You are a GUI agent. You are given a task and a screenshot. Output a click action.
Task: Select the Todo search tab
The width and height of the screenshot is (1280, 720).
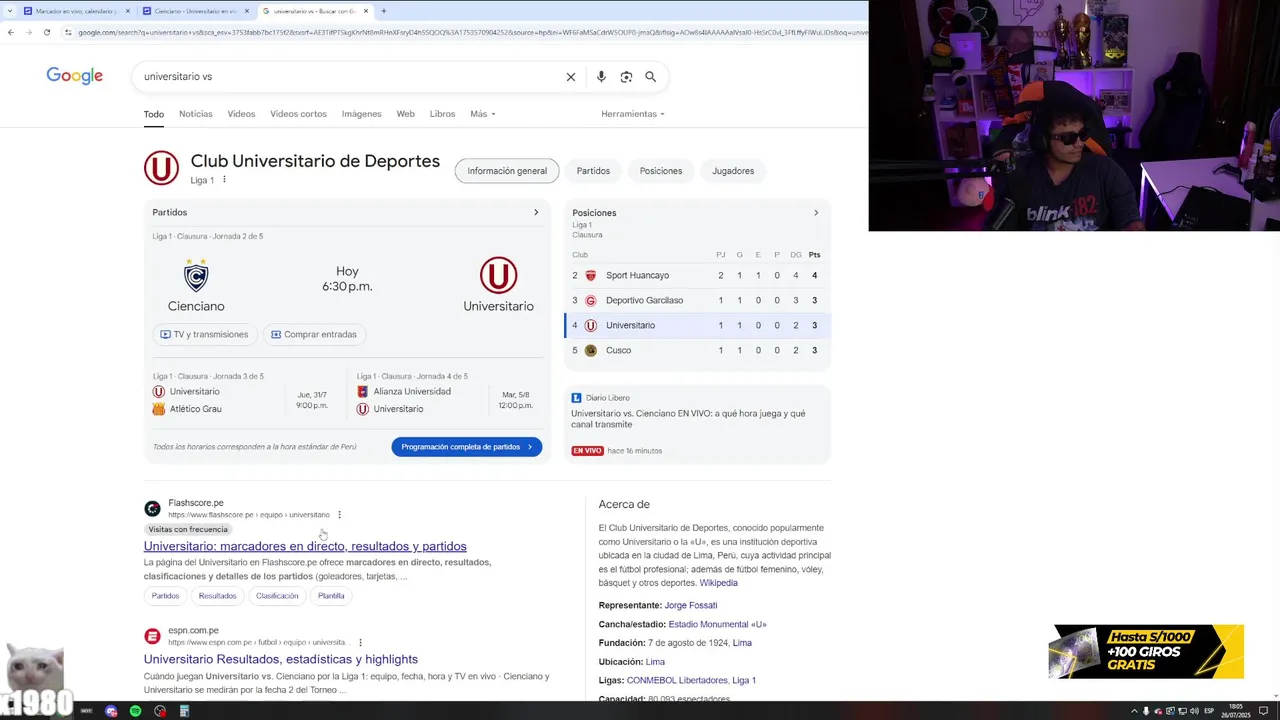coord(153,114)
